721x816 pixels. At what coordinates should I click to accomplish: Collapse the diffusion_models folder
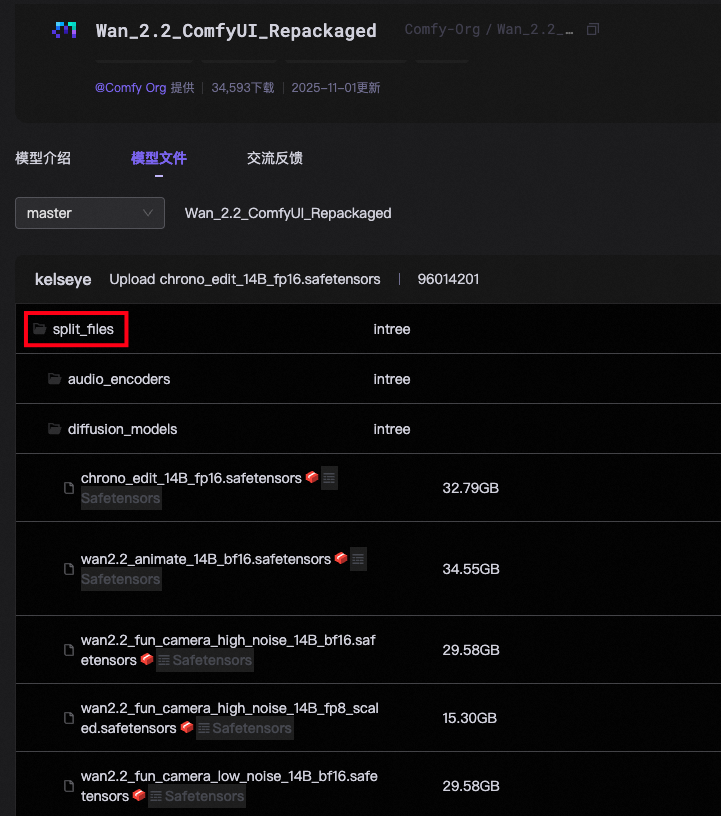(x=122, y=429)
